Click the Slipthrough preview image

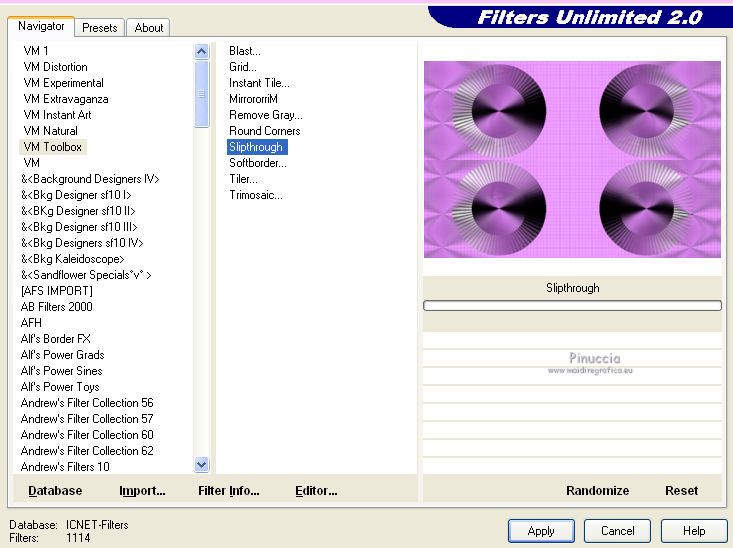[x=572, y=159]
